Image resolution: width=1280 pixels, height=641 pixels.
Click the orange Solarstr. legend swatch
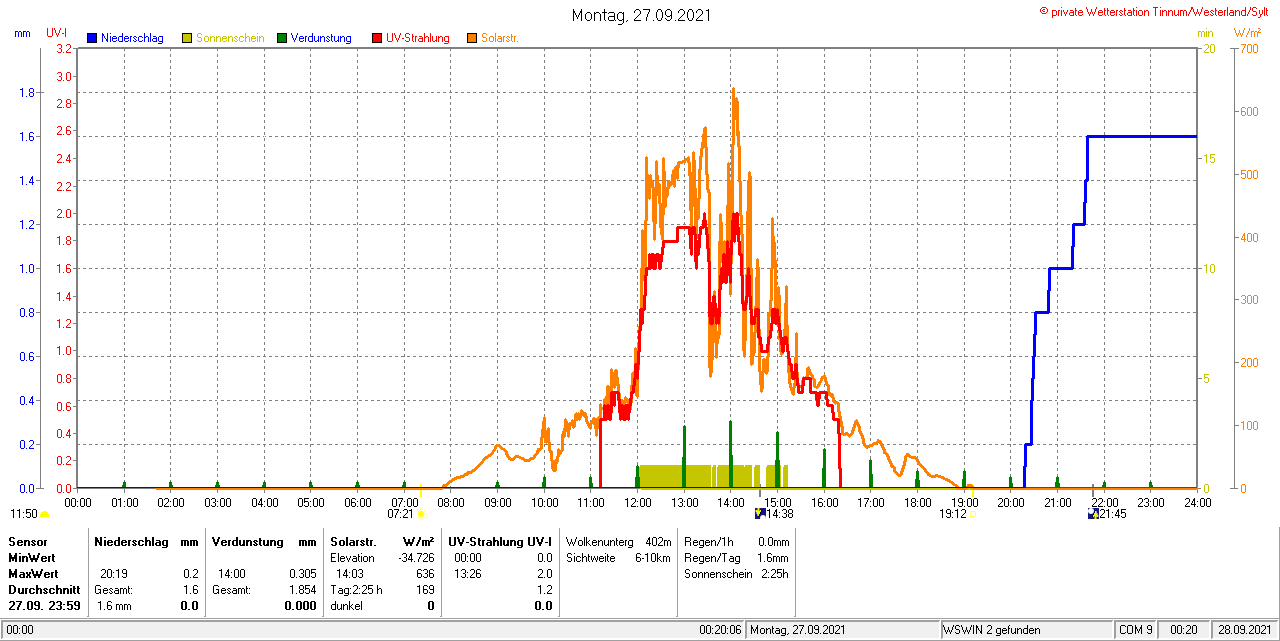472,38
